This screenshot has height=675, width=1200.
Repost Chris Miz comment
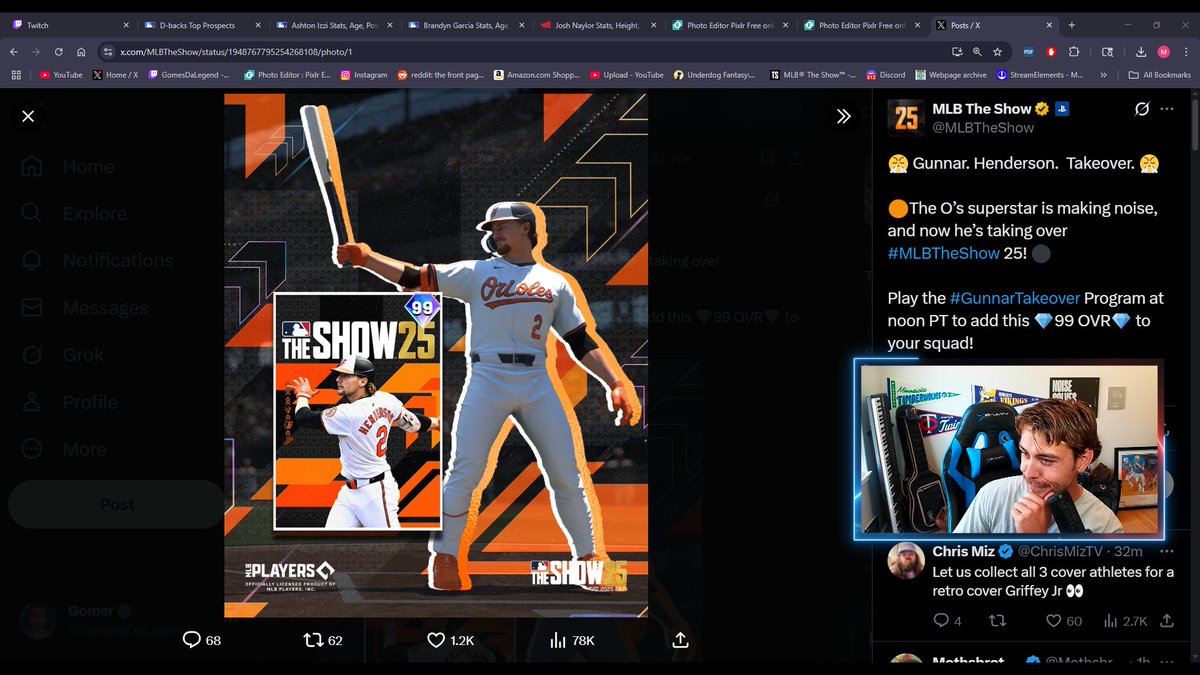[x=997, y=621]
